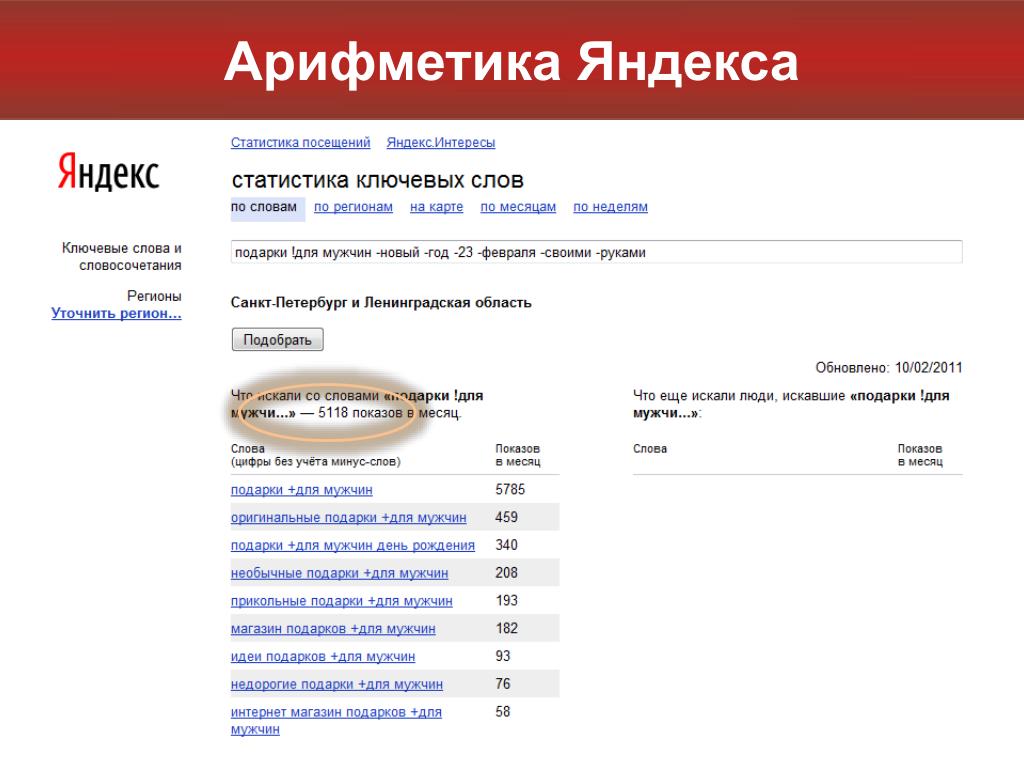Click the Регионы label
This screenshot has width=1024, height=768.
[x=154, y=296]
